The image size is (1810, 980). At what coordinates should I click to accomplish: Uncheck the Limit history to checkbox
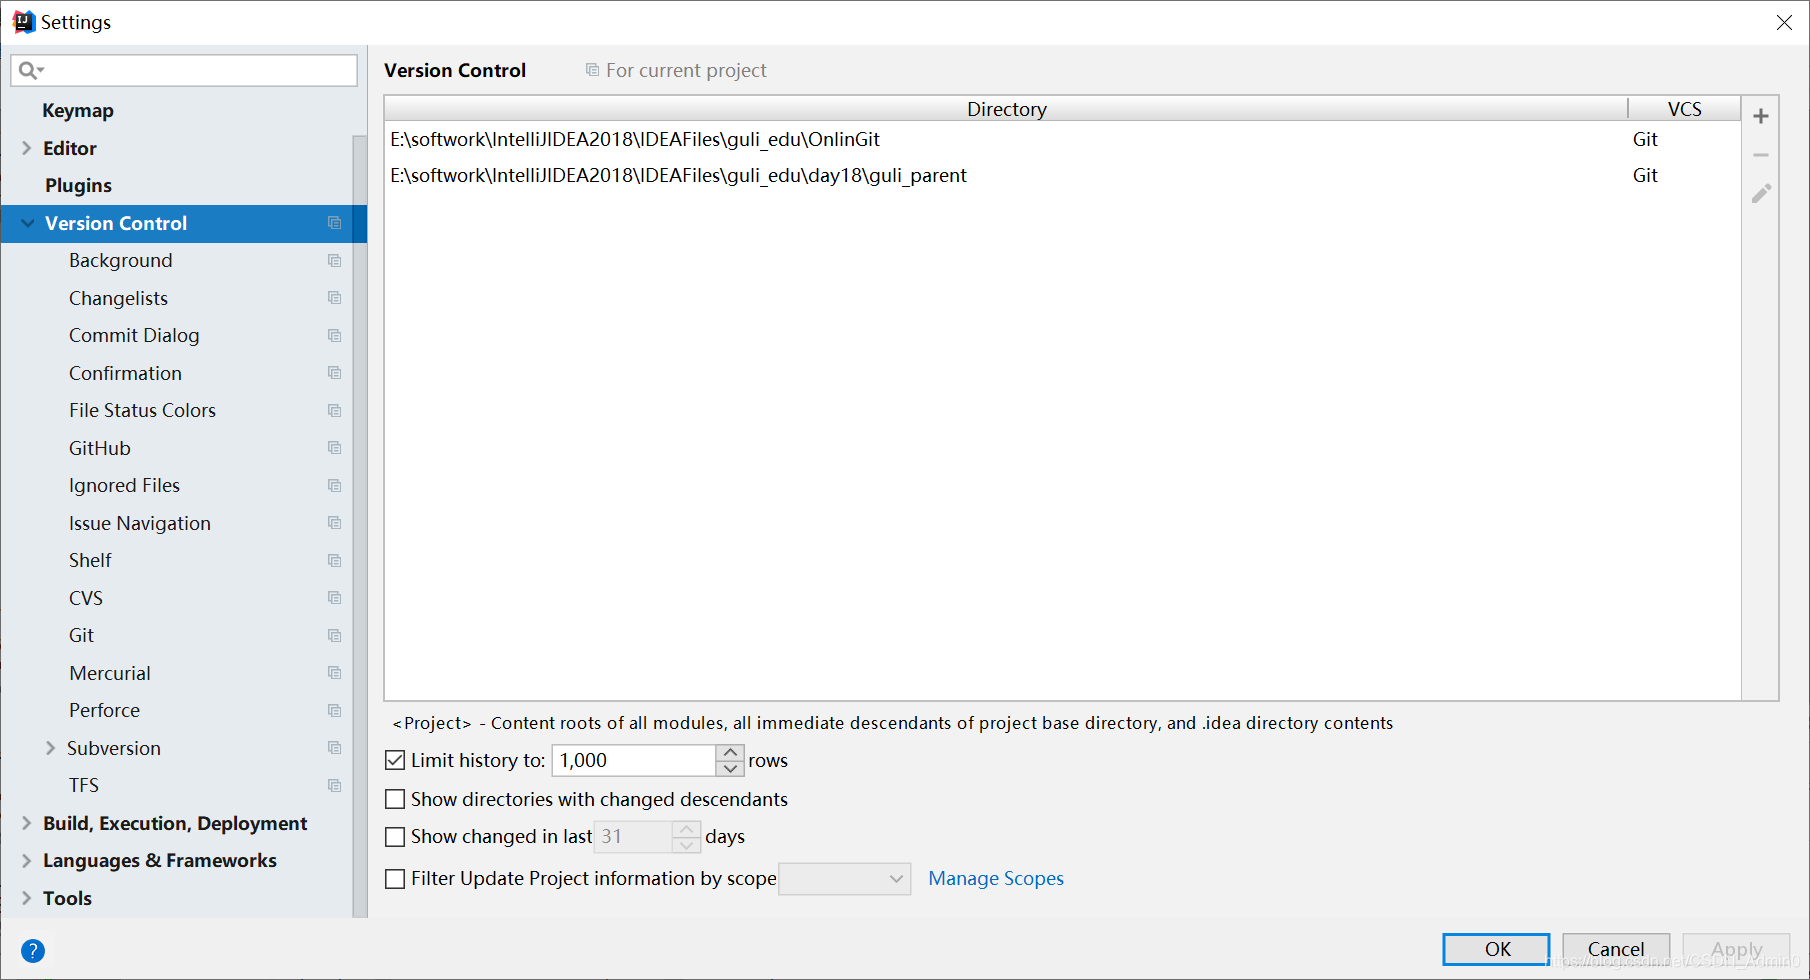pyautogui.click(x=395, y=760)
